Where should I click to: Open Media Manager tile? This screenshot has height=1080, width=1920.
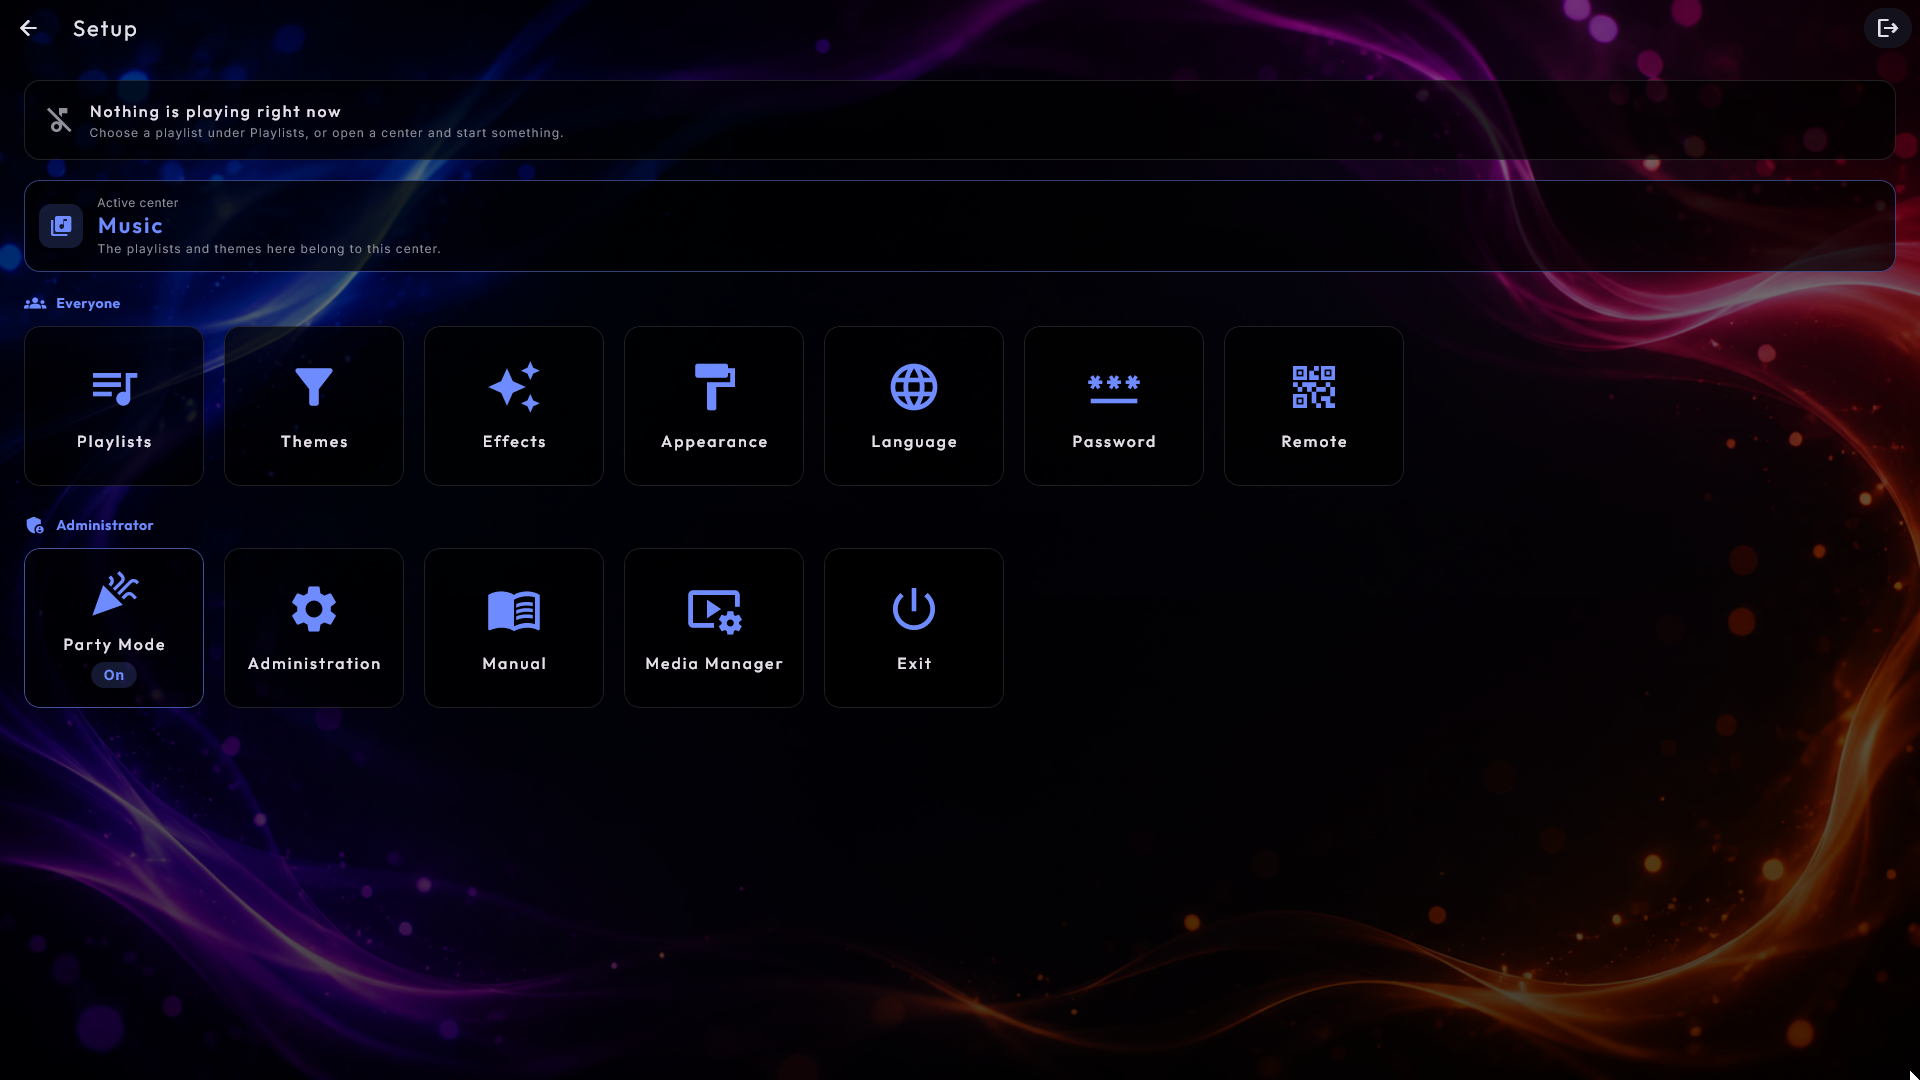coord(714,628)
